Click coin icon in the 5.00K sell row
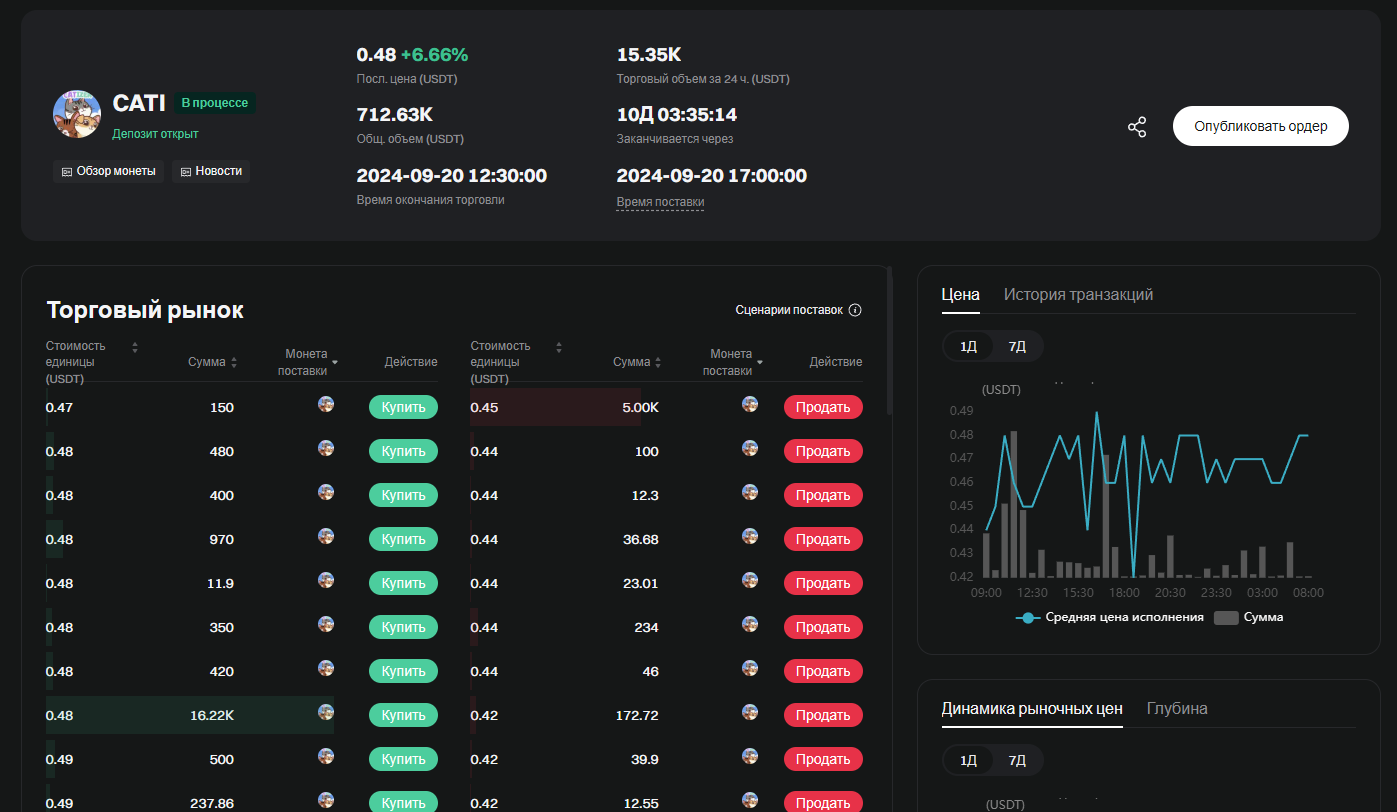Viewport: 1397px width, 812px height. [x=750, y=404]
